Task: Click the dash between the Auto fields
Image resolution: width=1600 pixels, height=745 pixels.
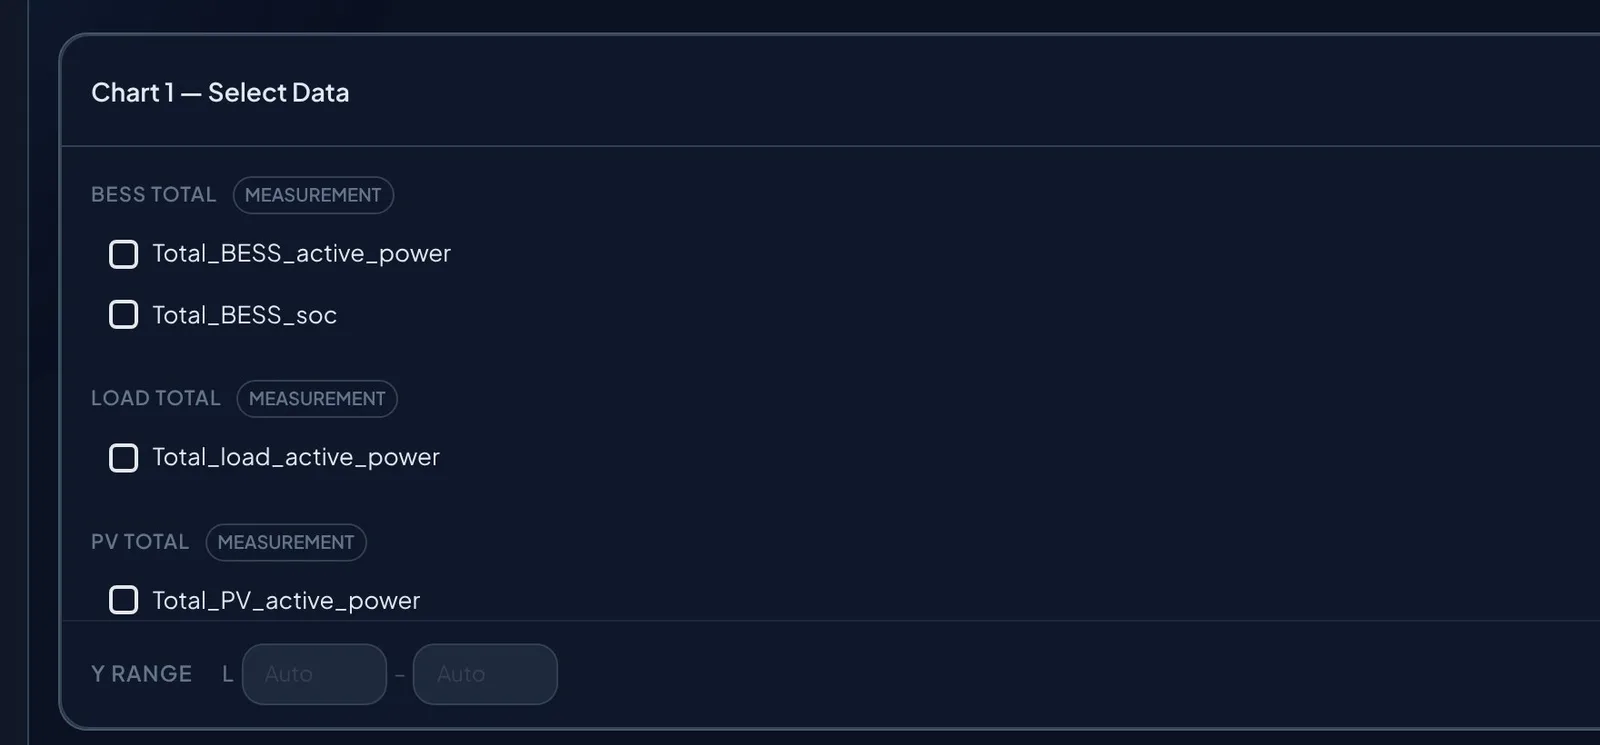Action: [400, 676]
